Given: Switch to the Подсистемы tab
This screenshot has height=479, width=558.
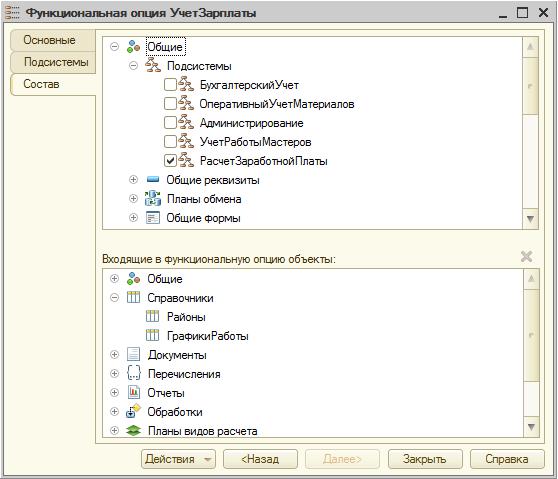Looking at the screenshot, I should click(x=53, y=62).
